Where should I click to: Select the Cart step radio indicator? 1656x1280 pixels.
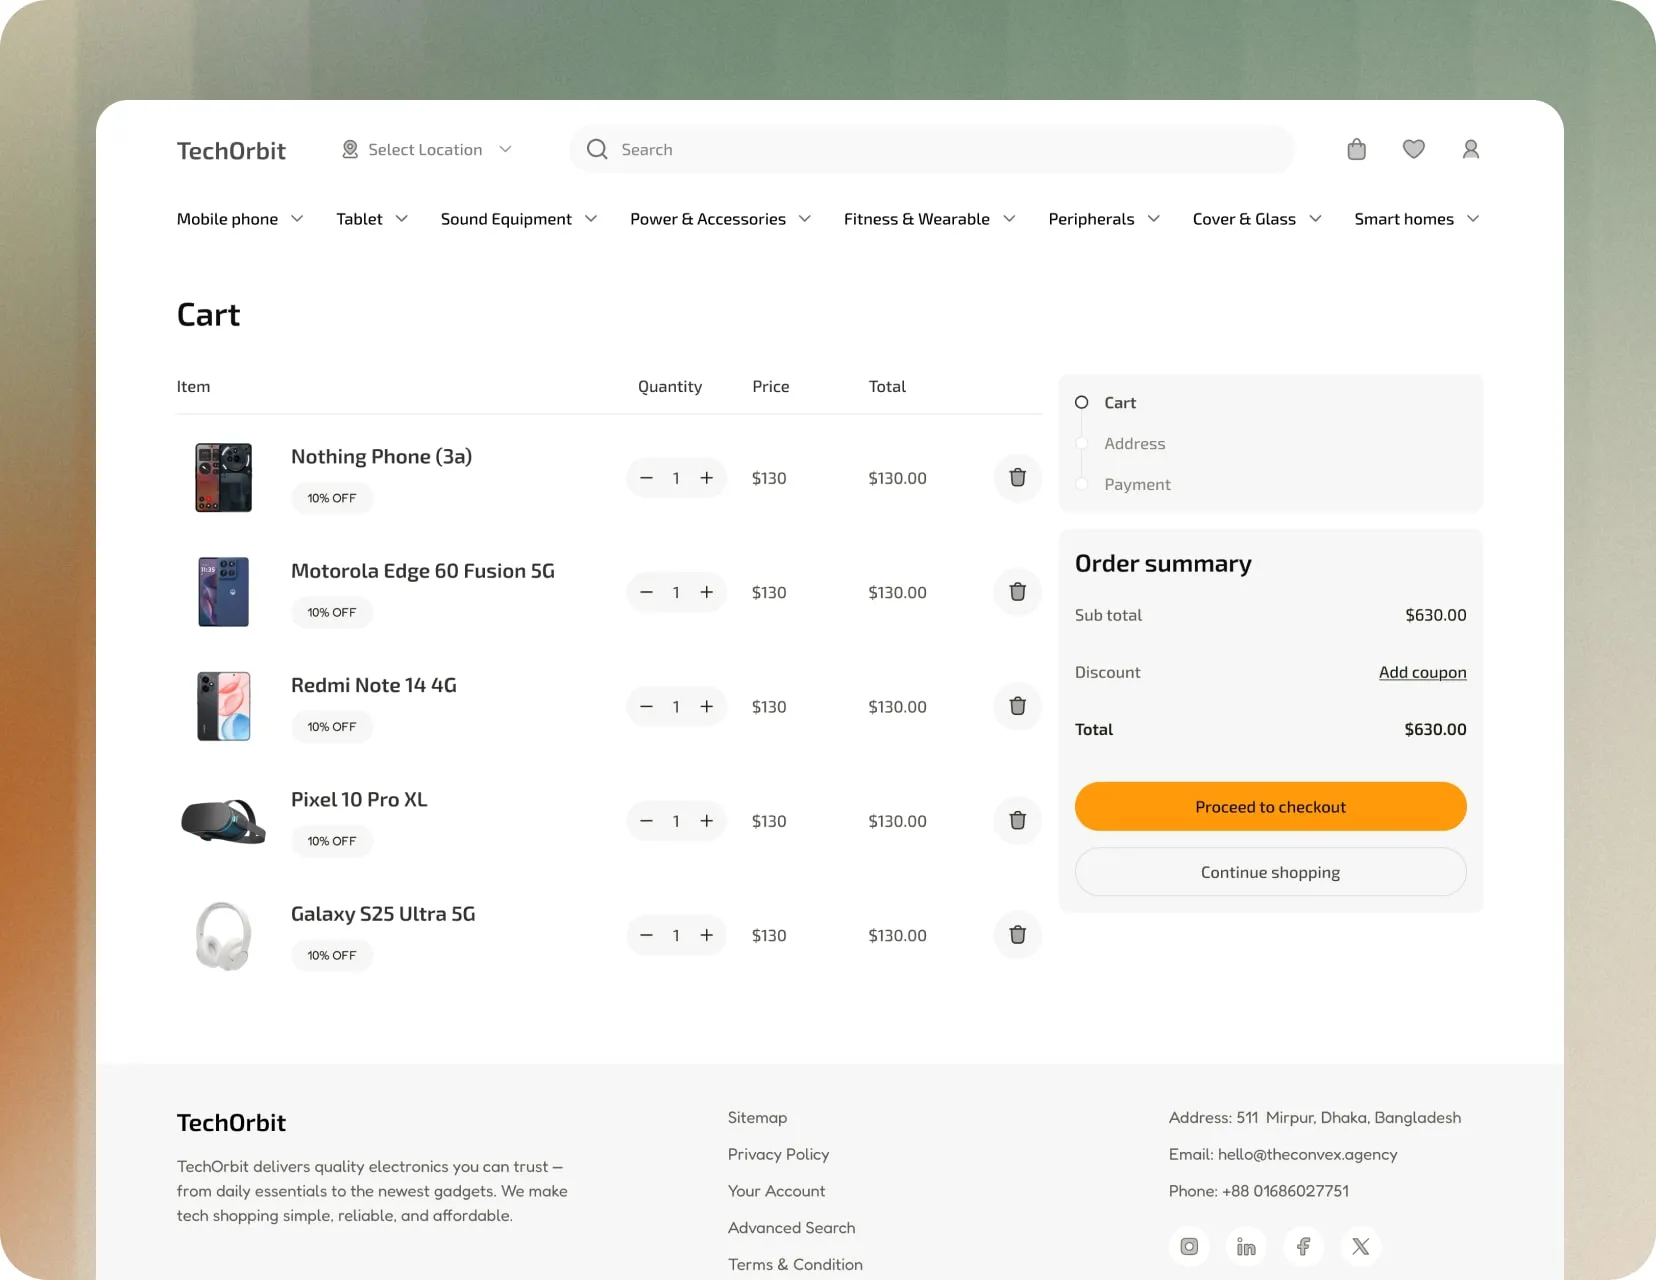pyautogui.click(x=1081, y=403)
